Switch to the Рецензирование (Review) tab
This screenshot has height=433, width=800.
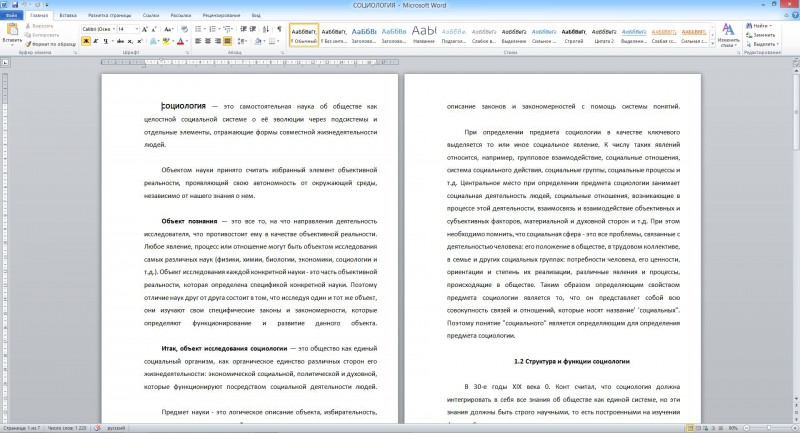click(x=221, y=15)
